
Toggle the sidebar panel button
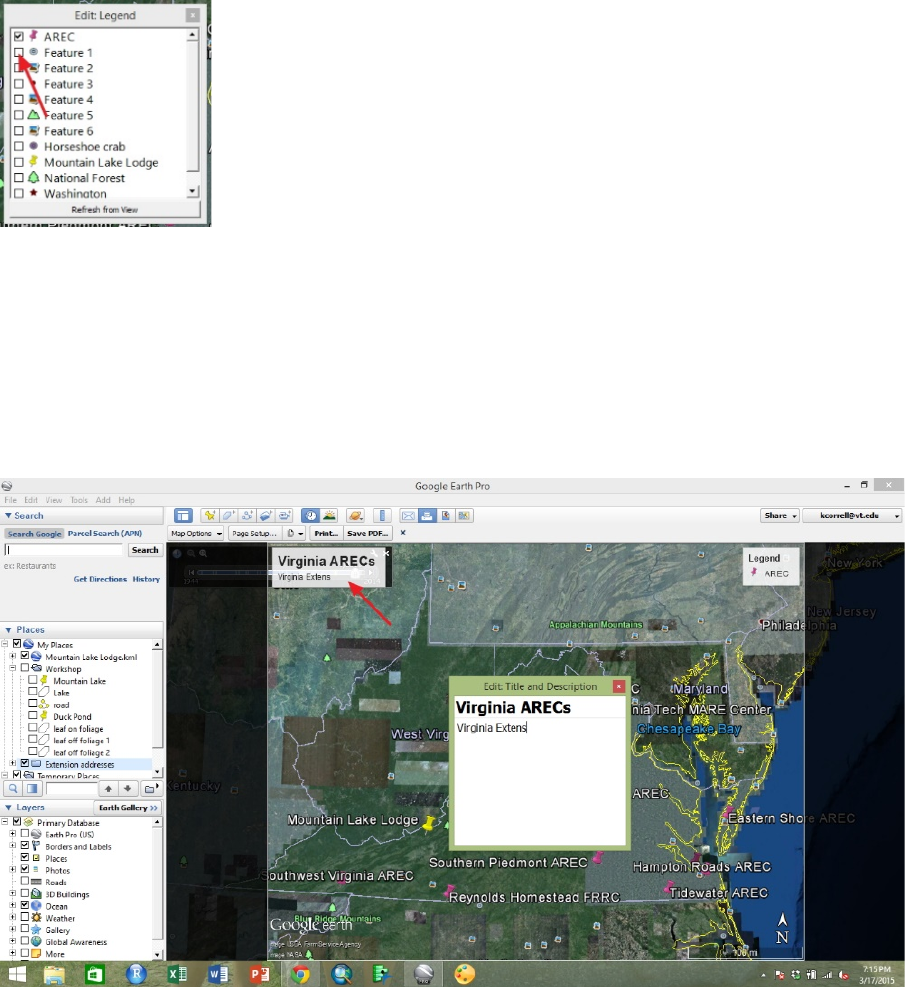click(x=183, y=516)
